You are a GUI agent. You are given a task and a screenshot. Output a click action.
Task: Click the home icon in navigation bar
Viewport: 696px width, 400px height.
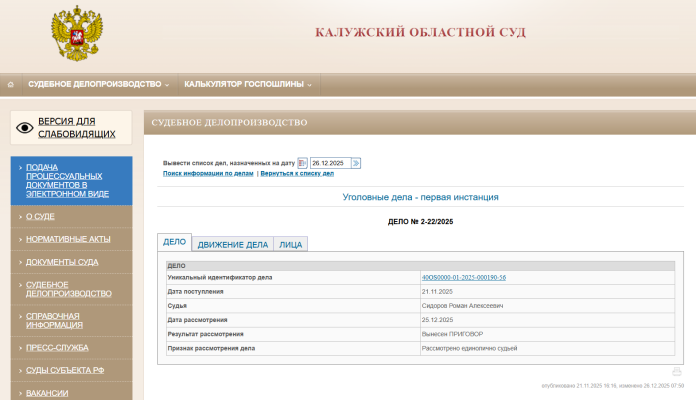click(x=11, y=84)
